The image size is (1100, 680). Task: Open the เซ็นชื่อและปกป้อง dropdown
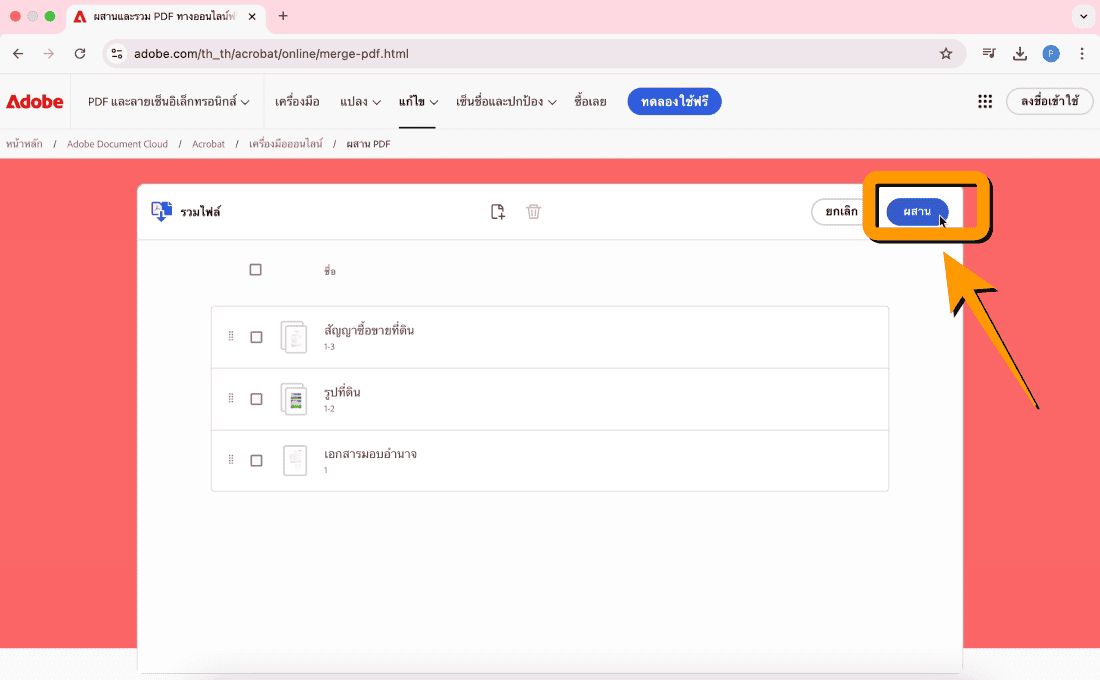point(506,102)
